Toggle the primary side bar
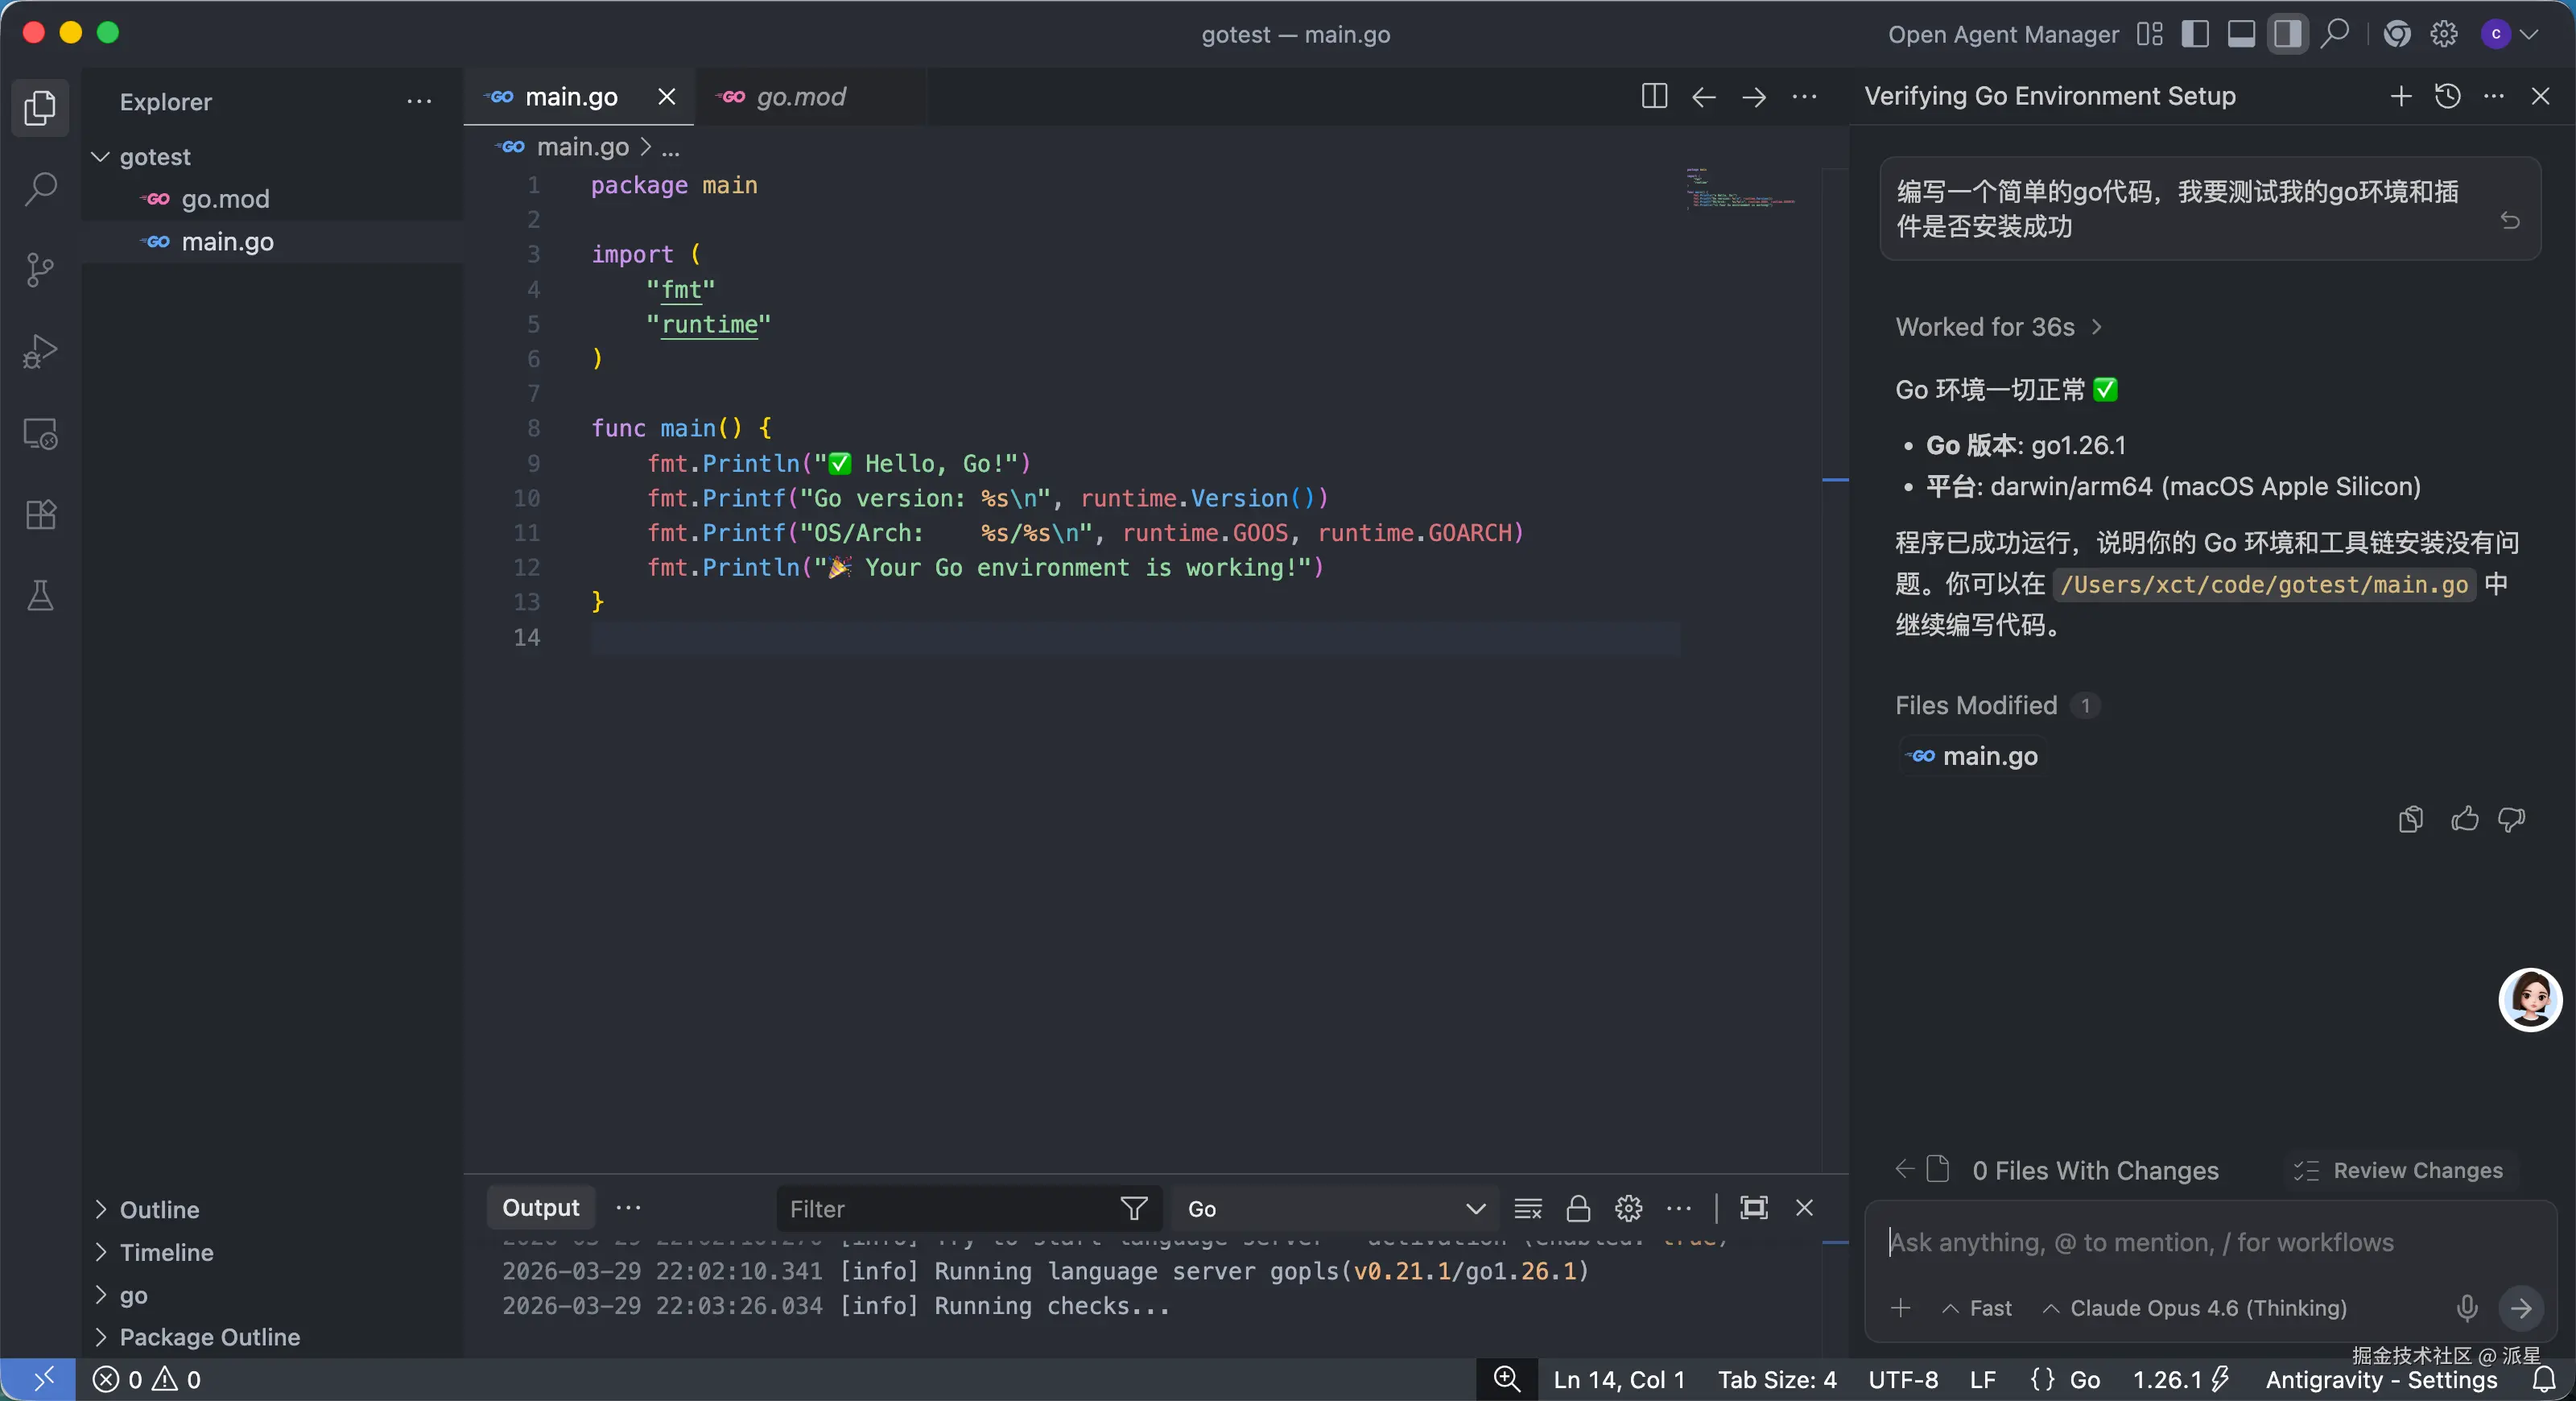The image size is (2576, 1401). click(2195, 34)
